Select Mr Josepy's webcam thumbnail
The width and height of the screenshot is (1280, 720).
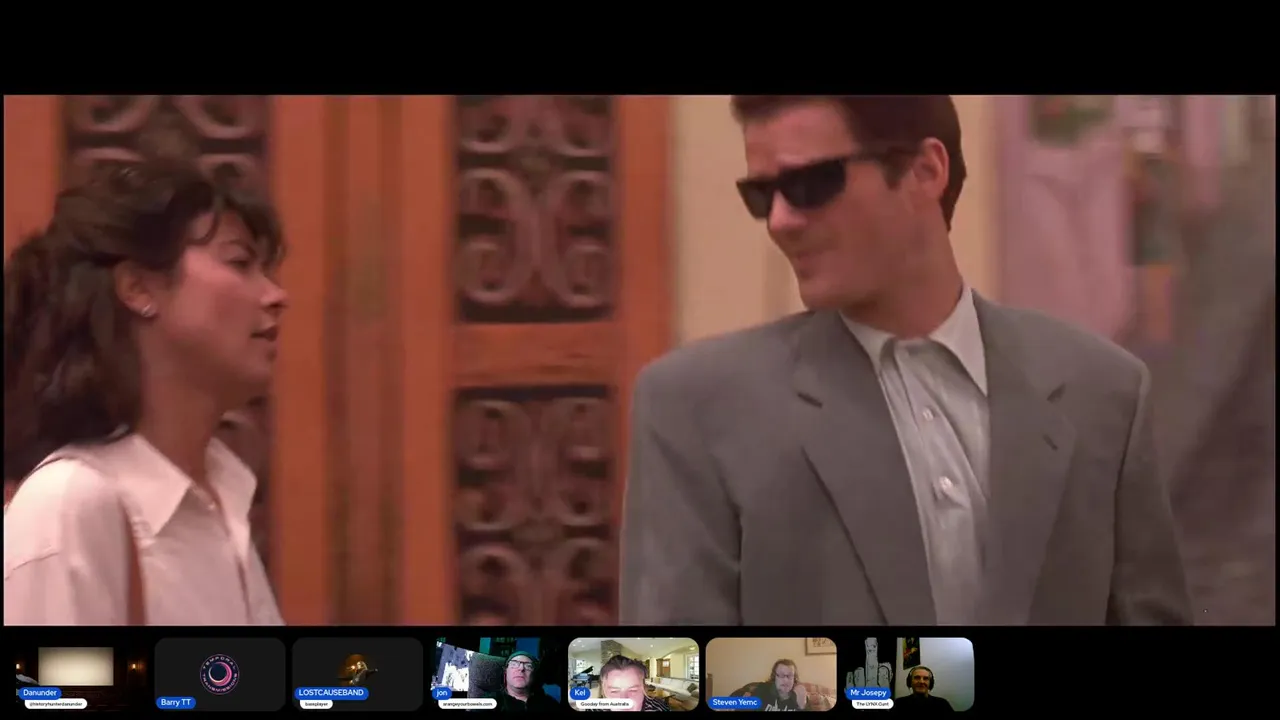click(909, 674)
